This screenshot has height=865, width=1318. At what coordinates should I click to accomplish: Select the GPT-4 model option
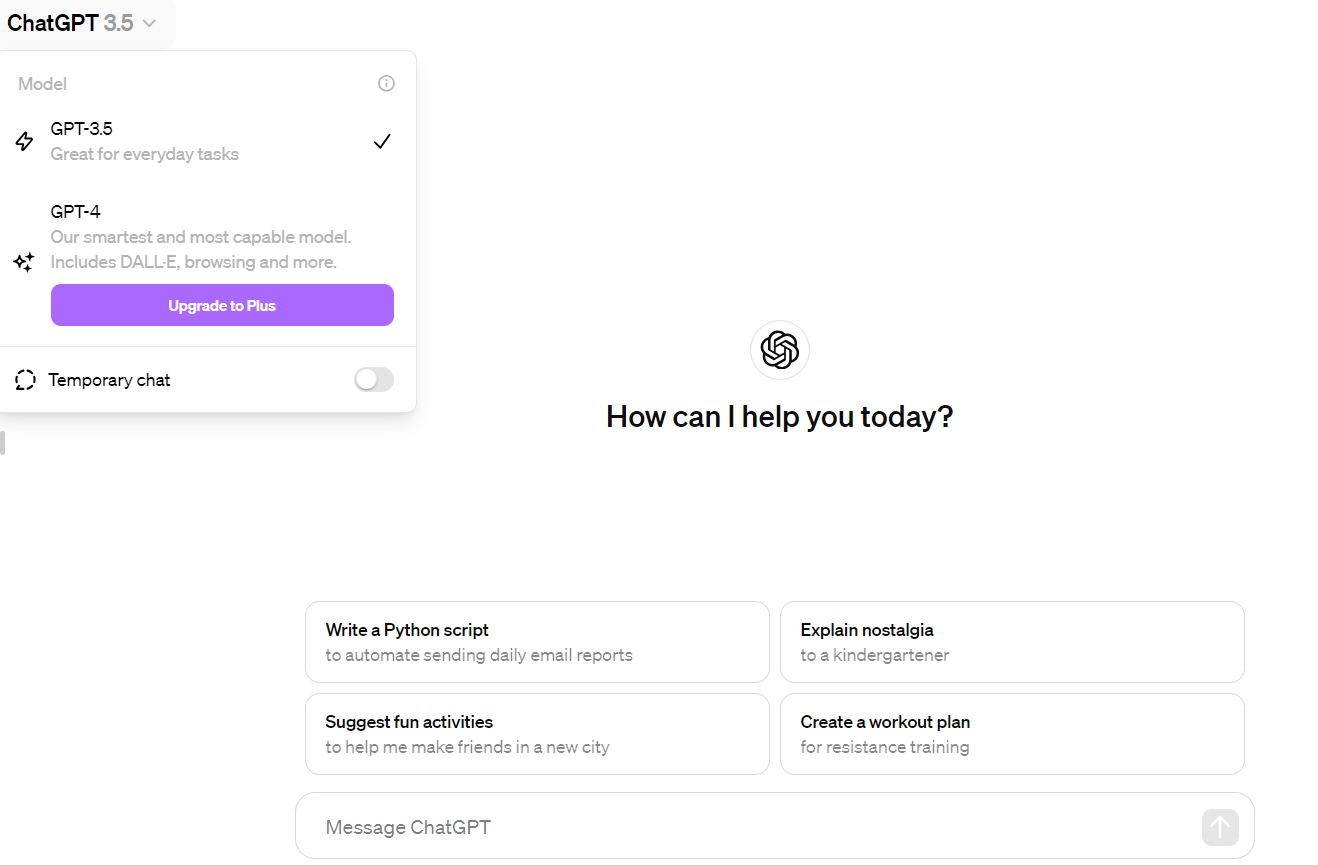coord(207,237)
